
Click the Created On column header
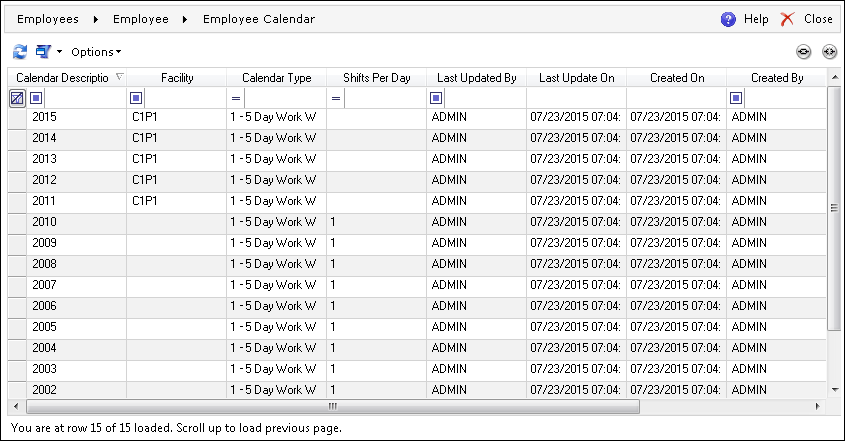677,78
